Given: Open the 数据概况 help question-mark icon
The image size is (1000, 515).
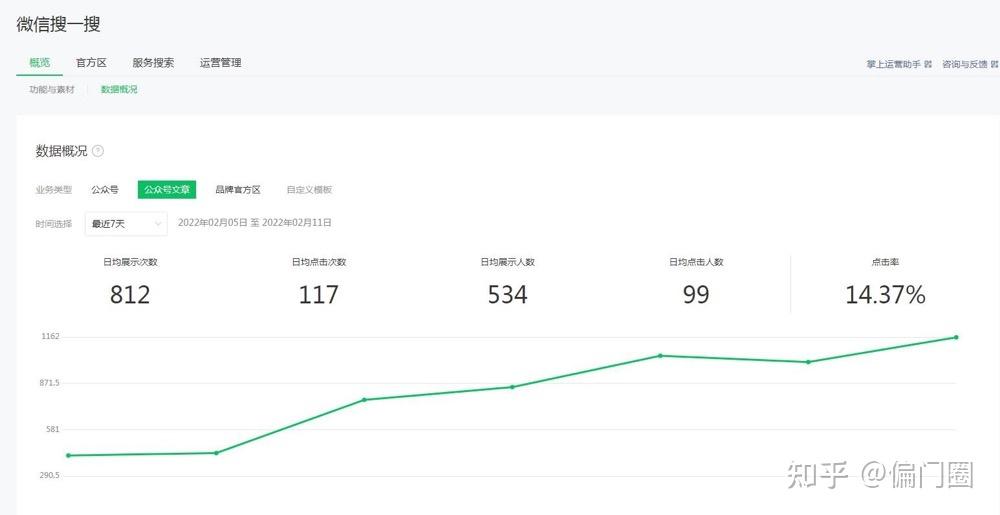Looking at the screenshot, I should click(98, 151).
